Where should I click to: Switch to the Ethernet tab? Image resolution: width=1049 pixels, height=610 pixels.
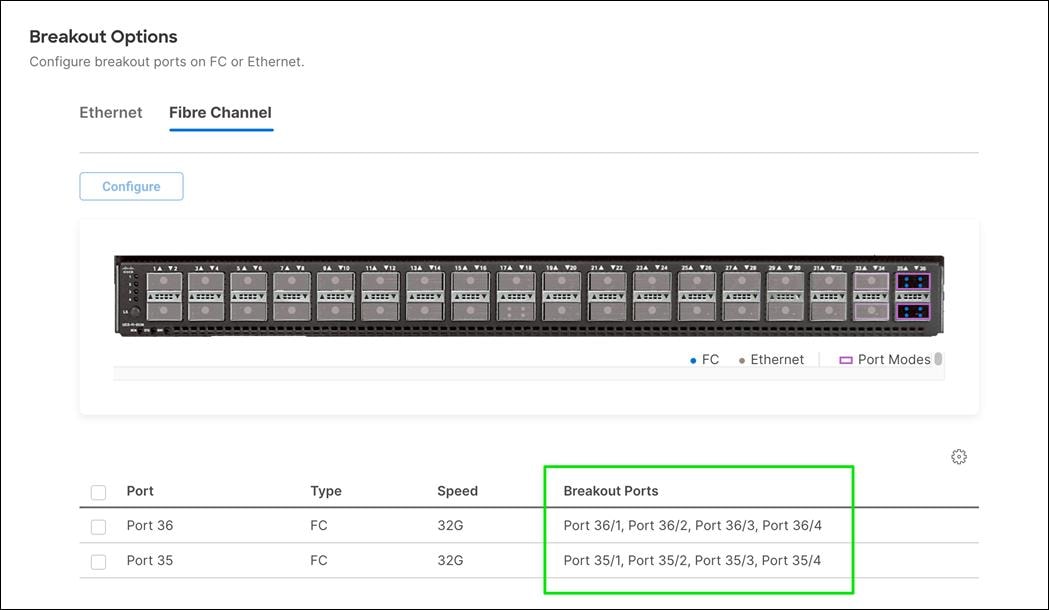point(110,112)
